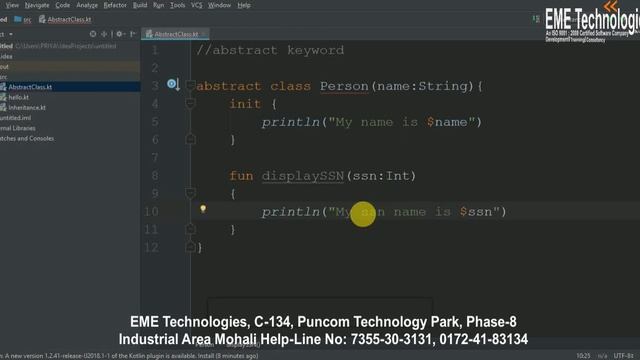Click the abstract keyword on line 3
The width and height of the screenshot is (640, 360).
click(x=229, y=86)
